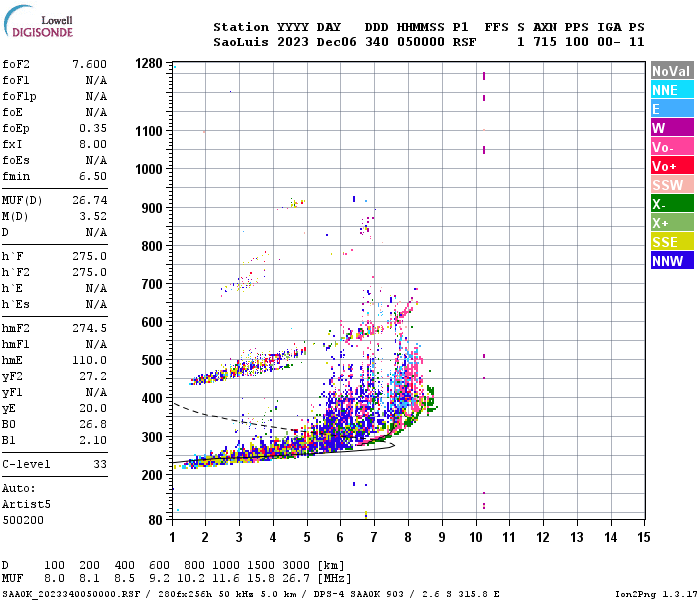Select the X- dark green legend swatch

point(672,204)
